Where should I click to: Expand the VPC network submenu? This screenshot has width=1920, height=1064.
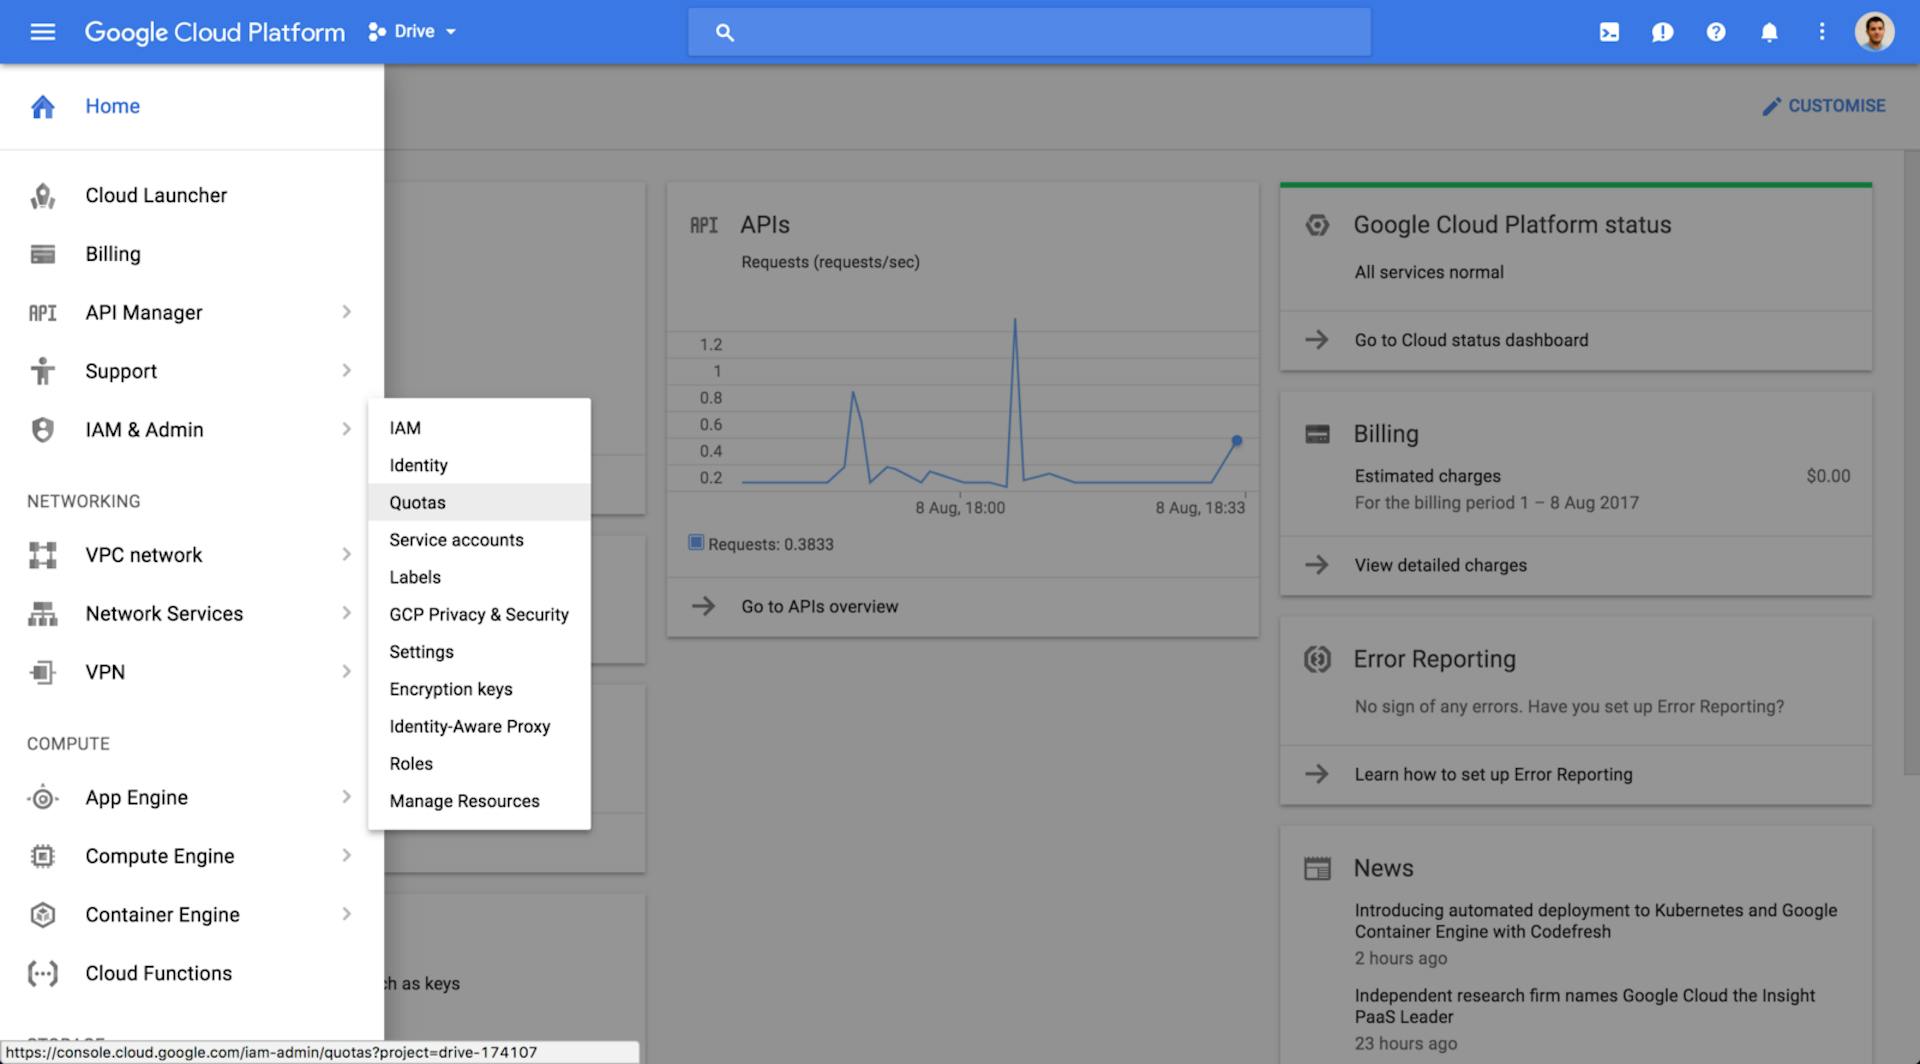[x=347, y=554]
